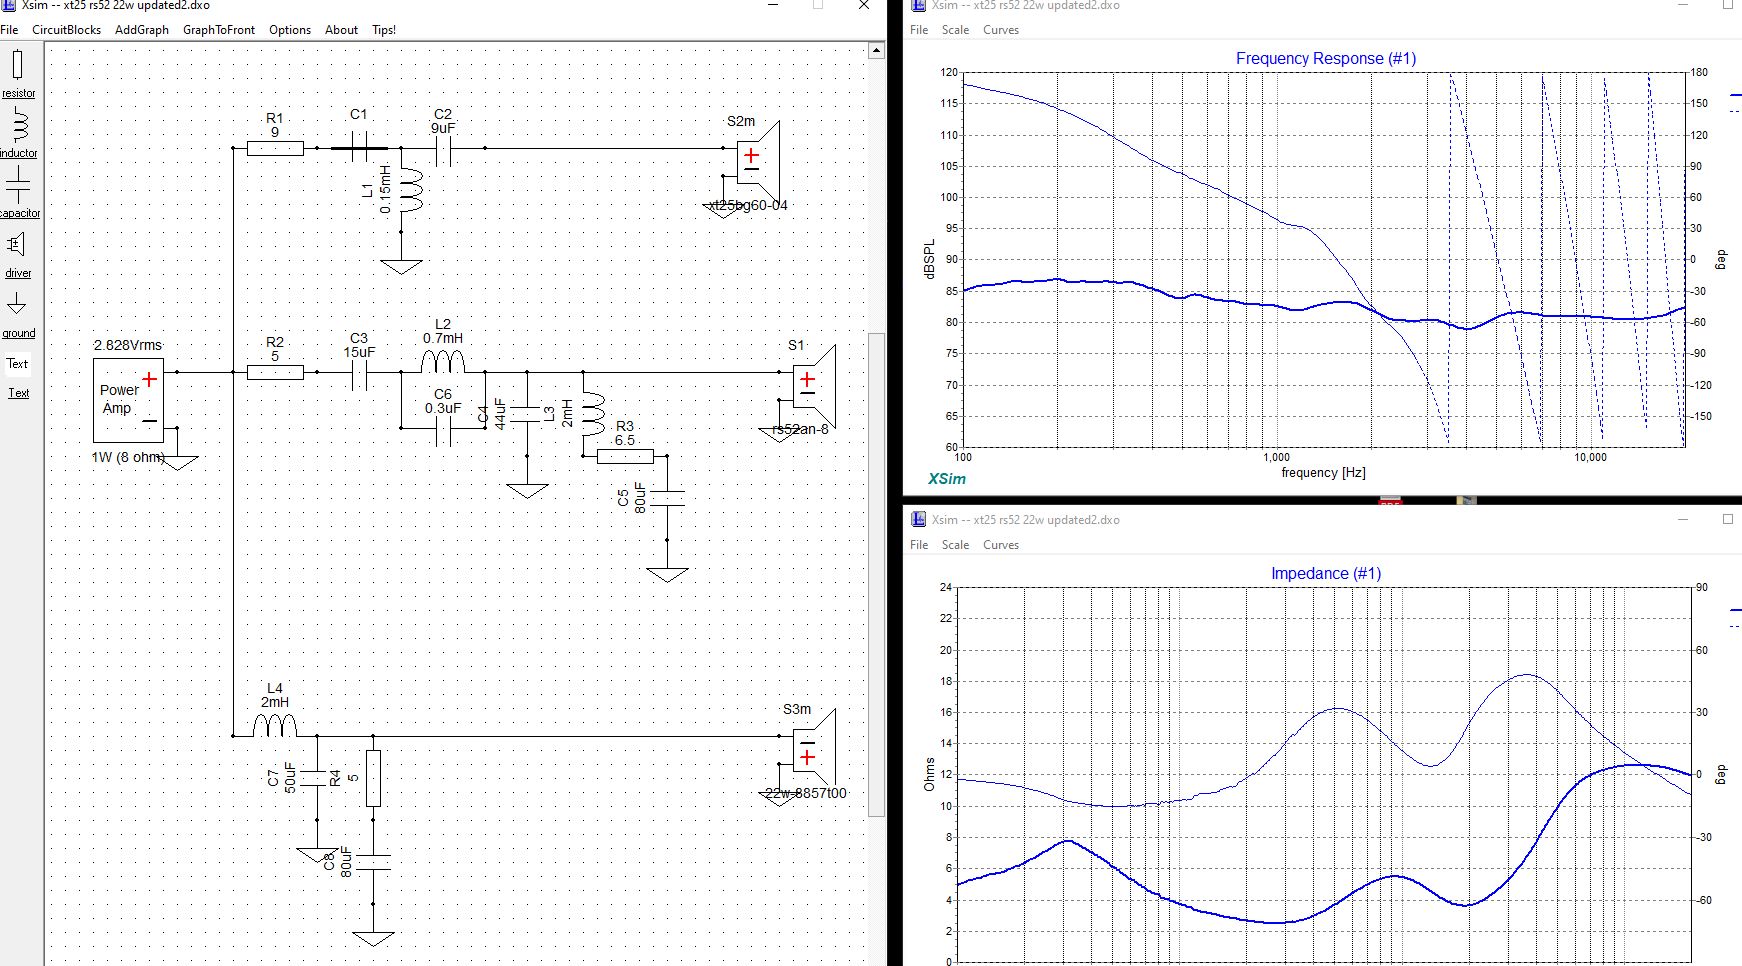Select the ground component tool
Image resolution: width=1742 pixels, height=966 pixels.
18,313
